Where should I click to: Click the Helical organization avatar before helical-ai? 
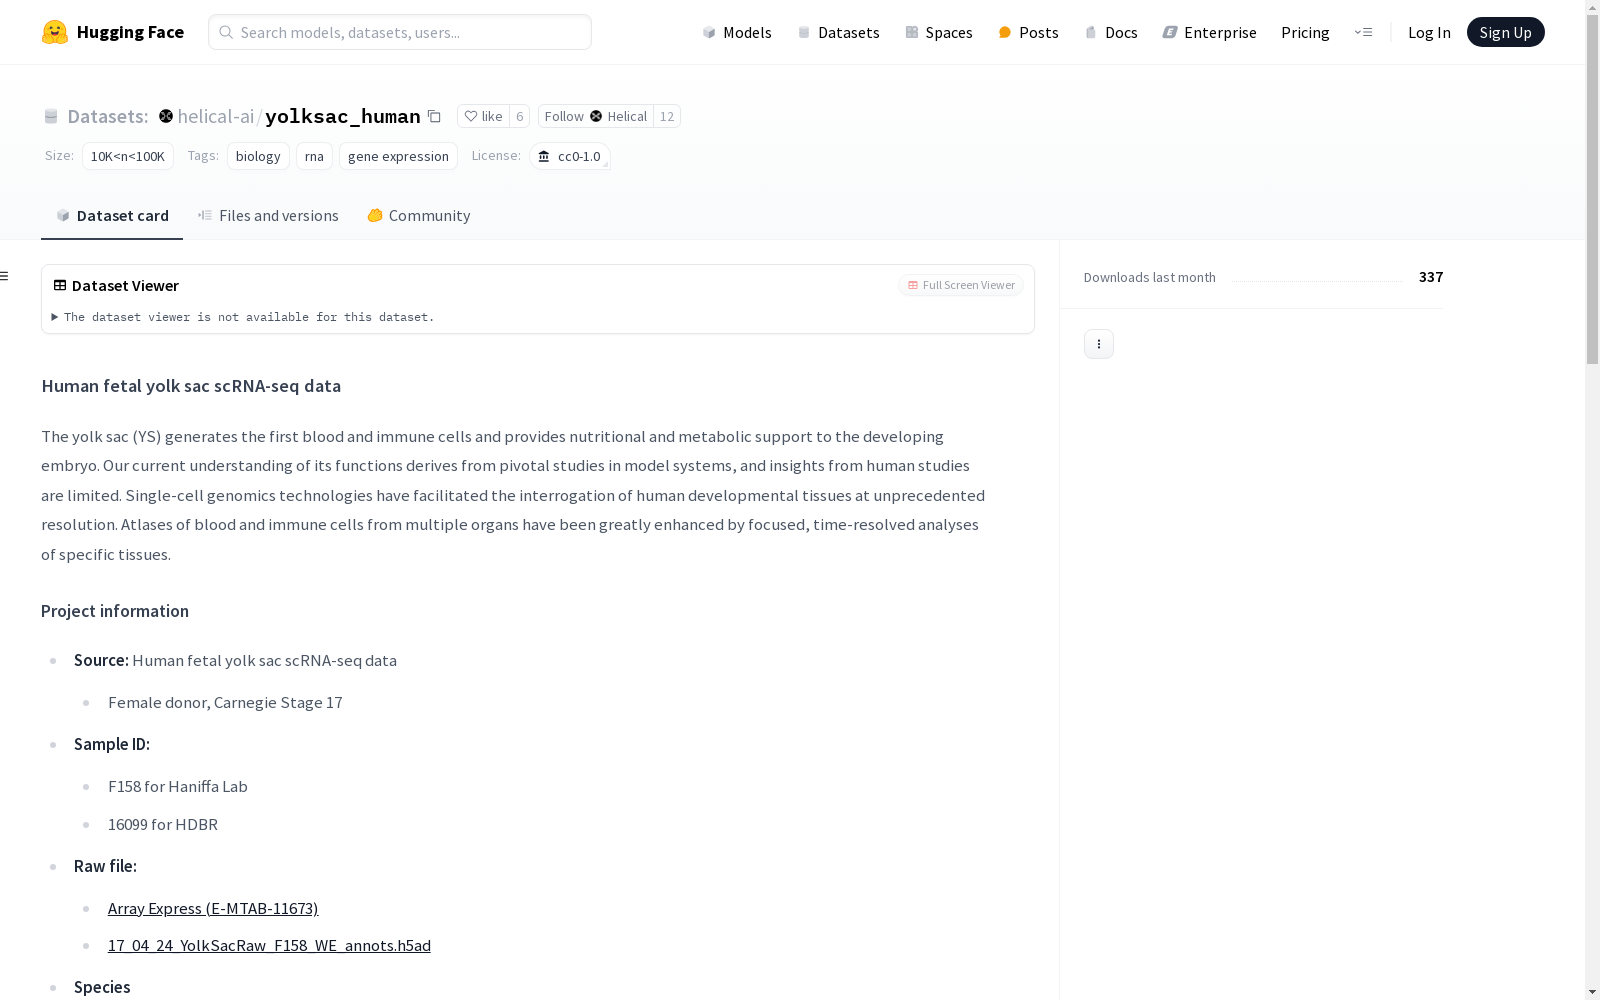pyautogui.click(x=166, y=116)
